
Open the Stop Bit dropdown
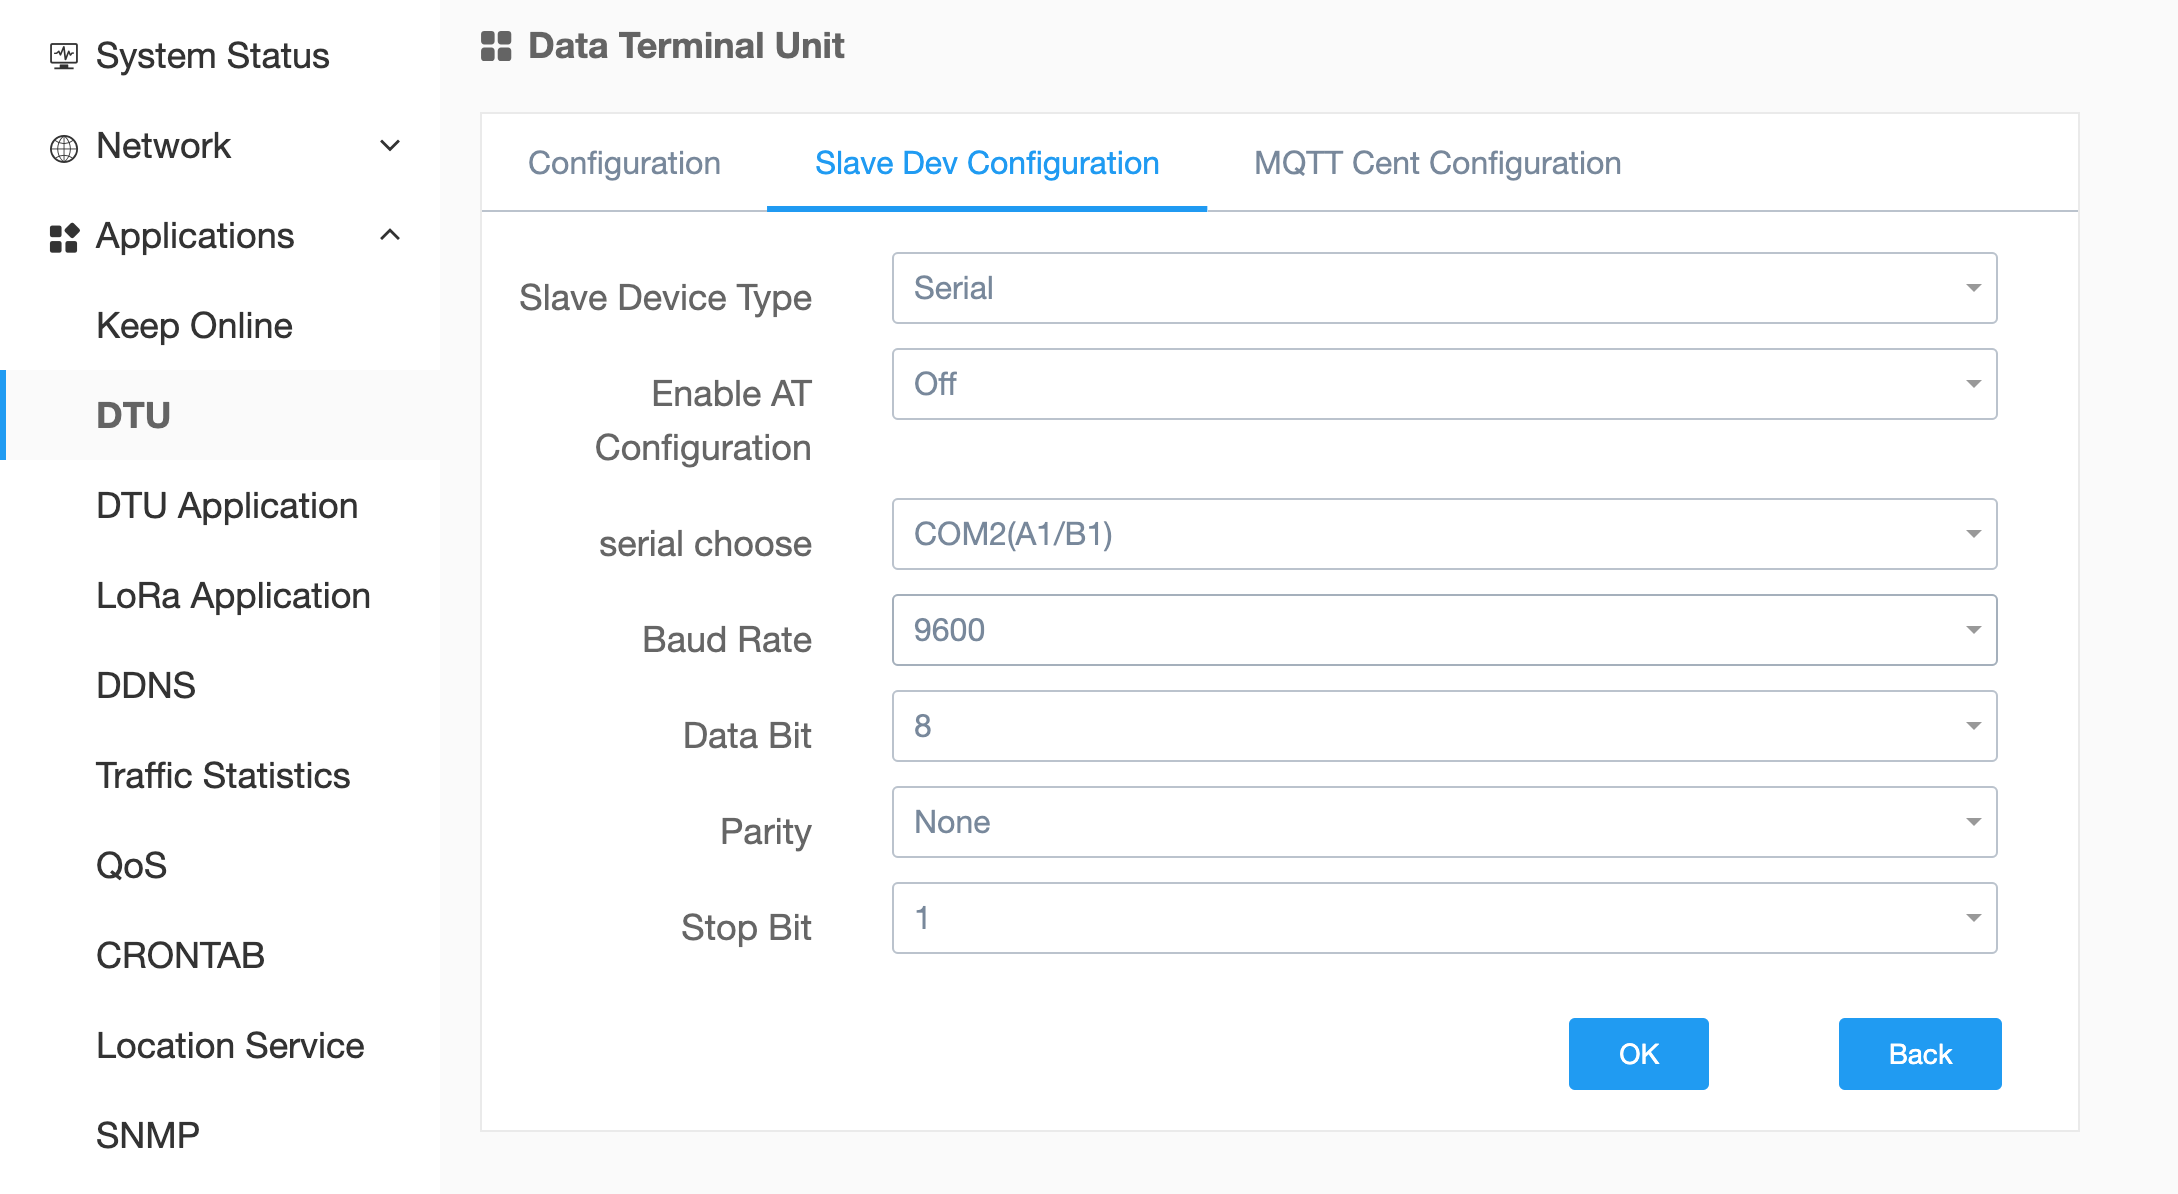1444,918
